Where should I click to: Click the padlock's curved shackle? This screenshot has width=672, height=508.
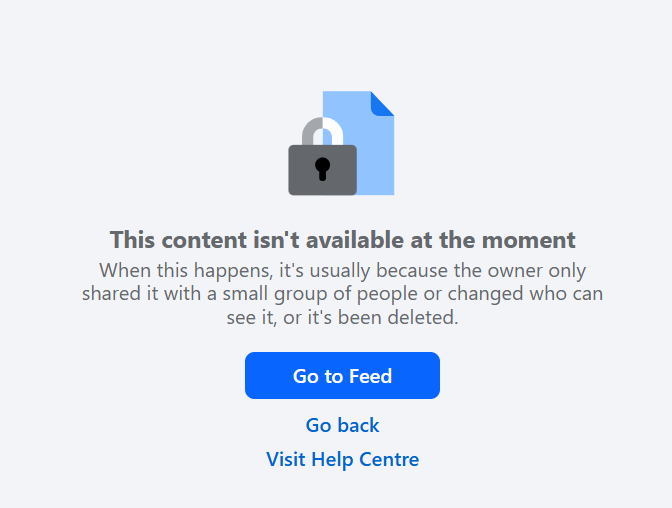[x=322, y=131]
